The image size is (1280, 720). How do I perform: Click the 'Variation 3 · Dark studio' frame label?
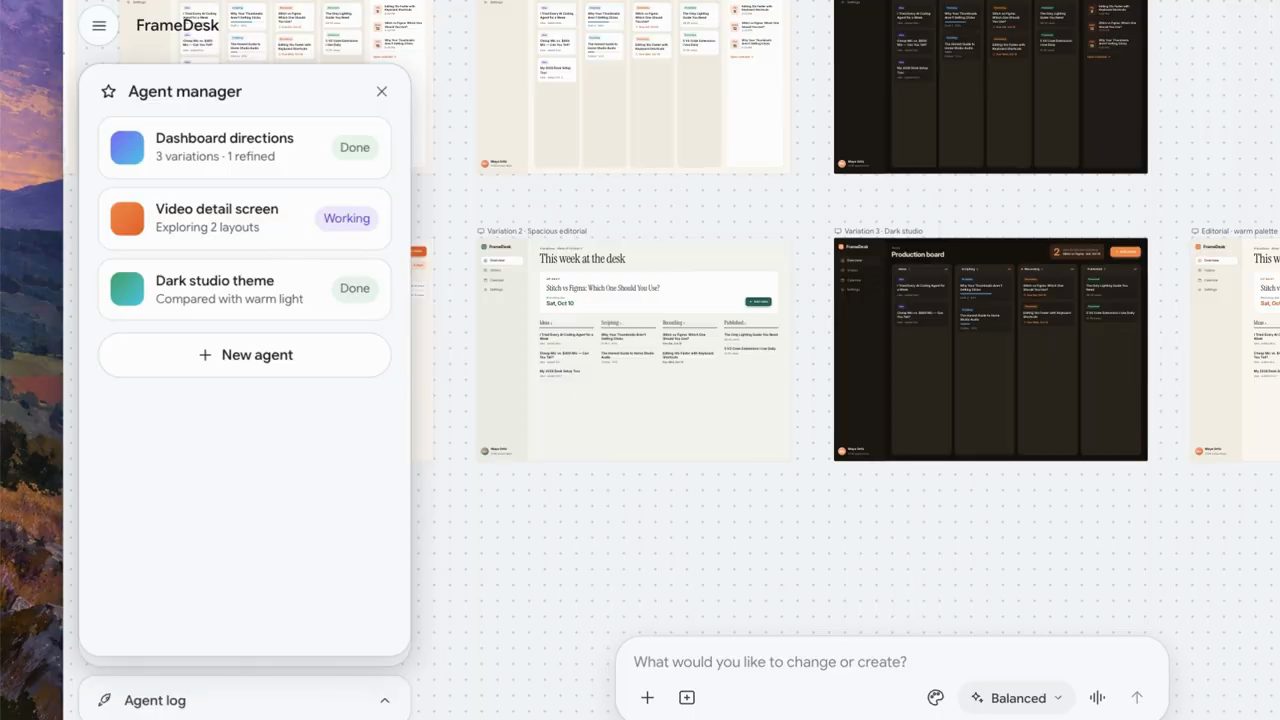pyautogui.click(x=884, y=231)
